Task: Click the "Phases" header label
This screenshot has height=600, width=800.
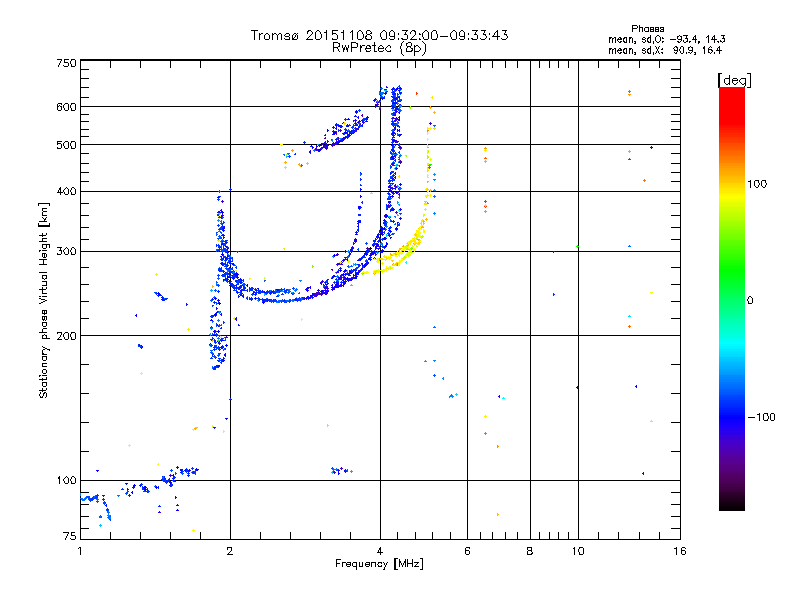Action: tap(647, 29)
